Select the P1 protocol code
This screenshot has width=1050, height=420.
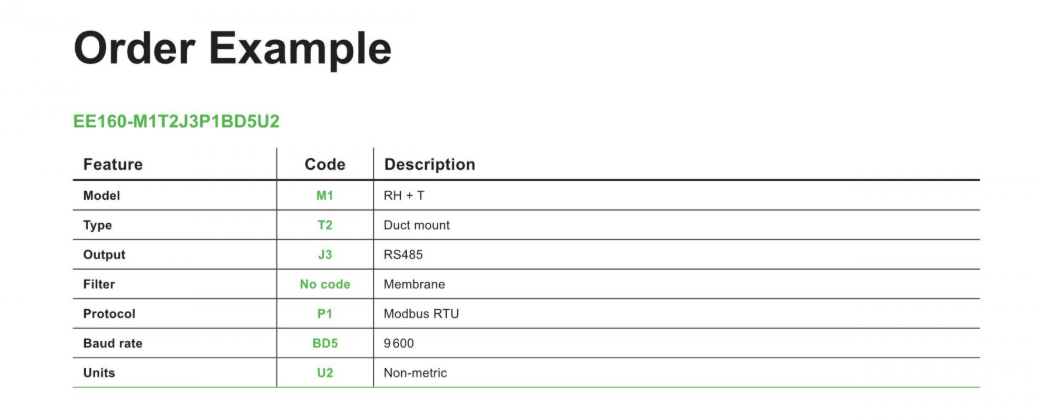pyautogui.click(x=325, y=314)
